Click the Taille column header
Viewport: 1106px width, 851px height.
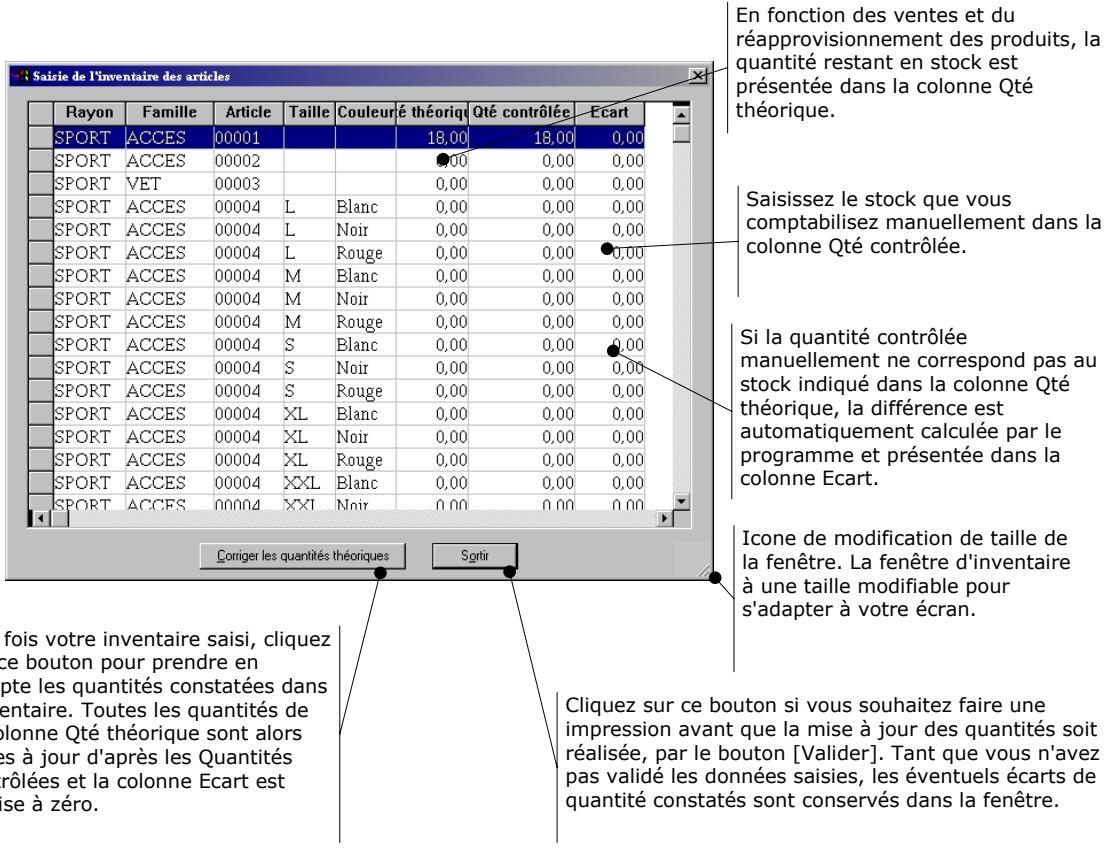click(x=309, y=113)
